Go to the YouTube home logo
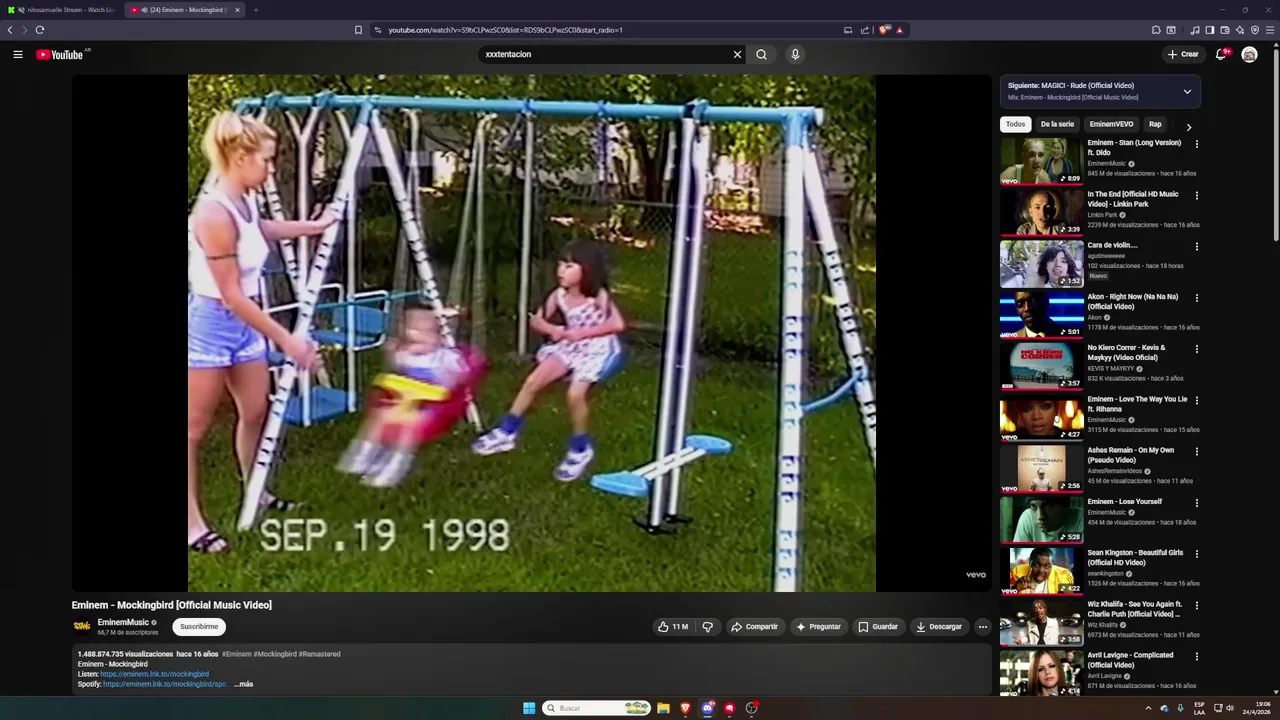Screen dimensions: 1280x720 59,54
